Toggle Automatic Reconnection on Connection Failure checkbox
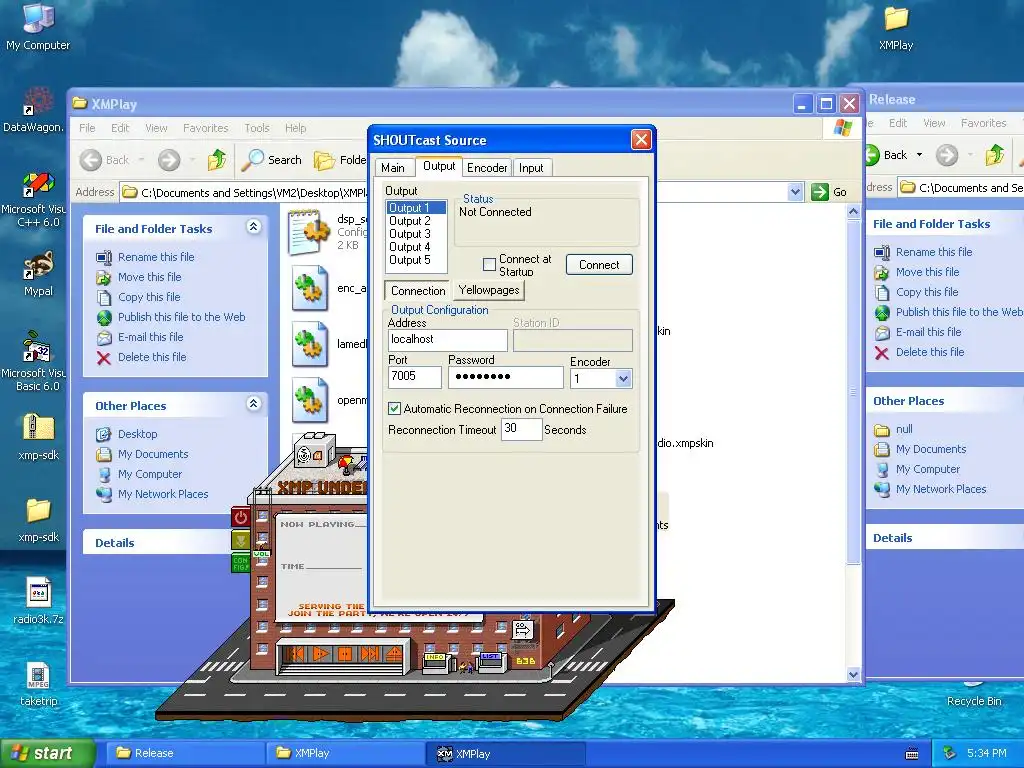This screenshot has width=1024, height=768. 394,409
